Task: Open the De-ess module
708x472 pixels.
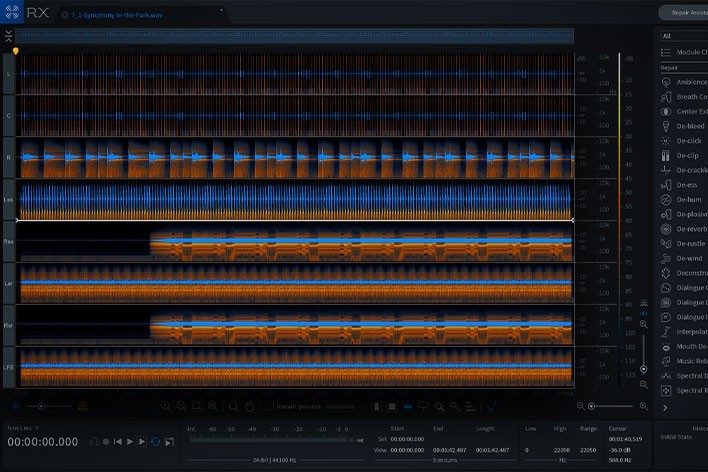Action: [x=685, y=185]
